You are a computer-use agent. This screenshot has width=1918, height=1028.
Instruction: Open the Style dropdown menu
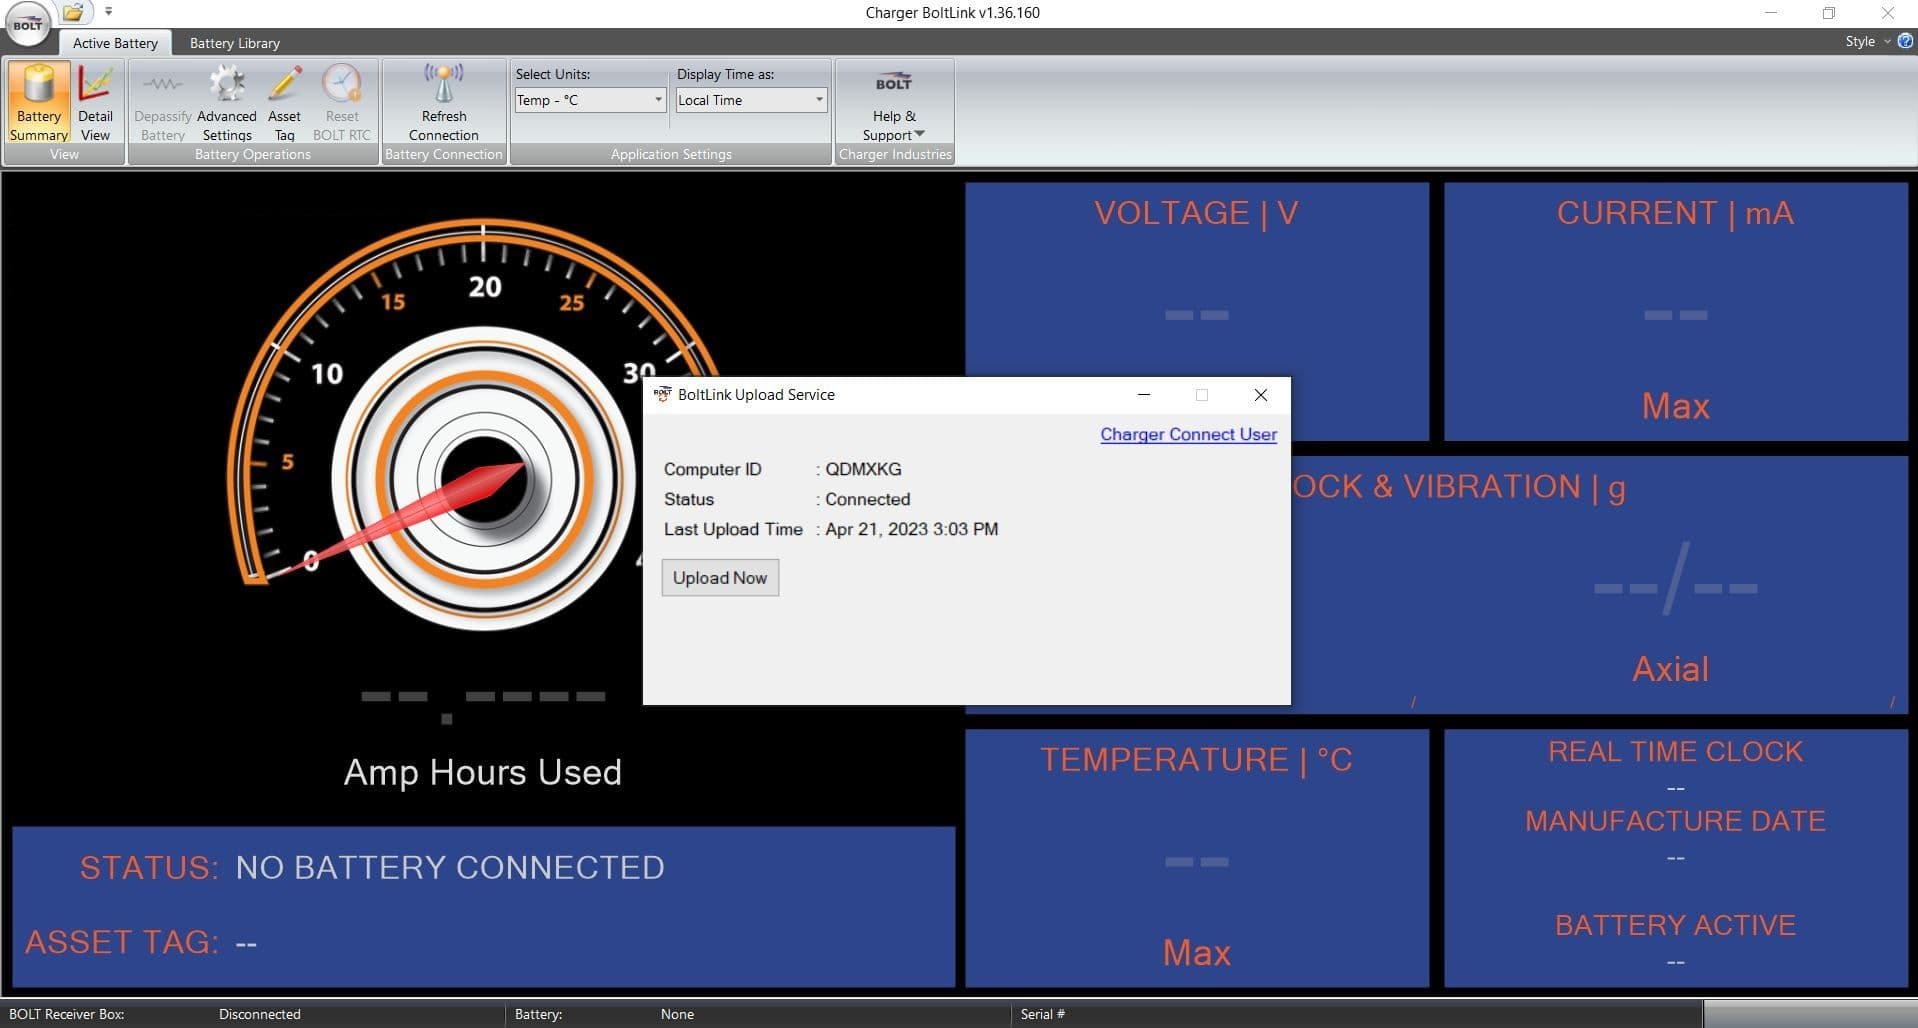click(x=1866, y=41)
